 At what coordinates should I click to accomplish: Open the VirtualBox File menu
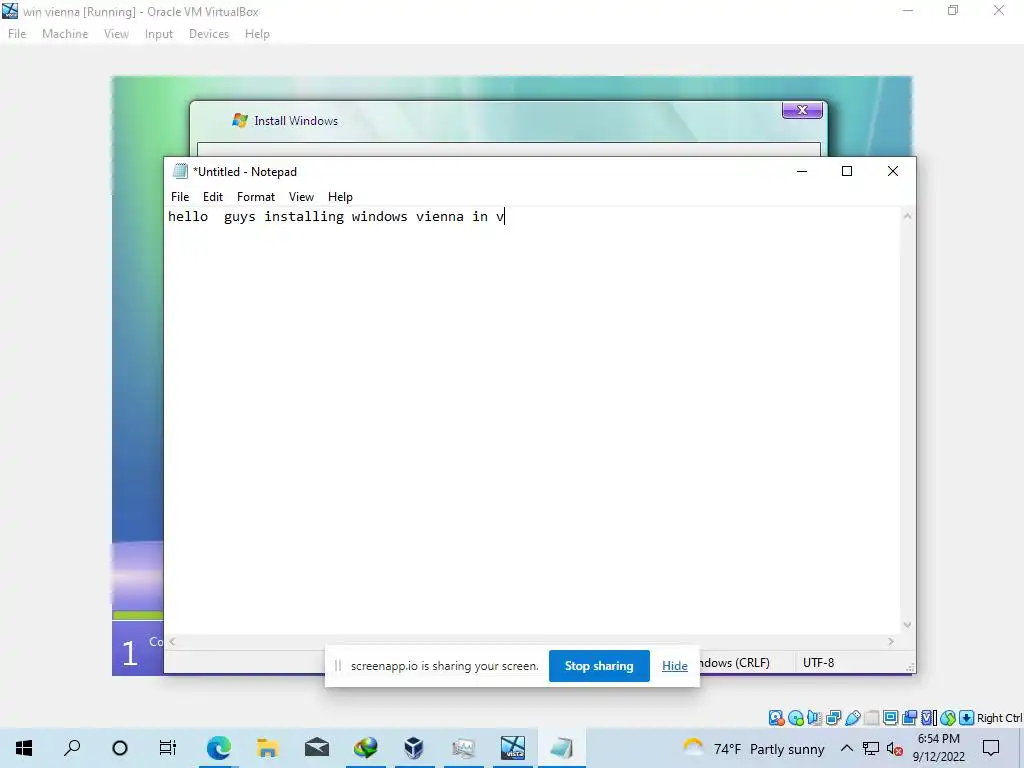(17, 34)
